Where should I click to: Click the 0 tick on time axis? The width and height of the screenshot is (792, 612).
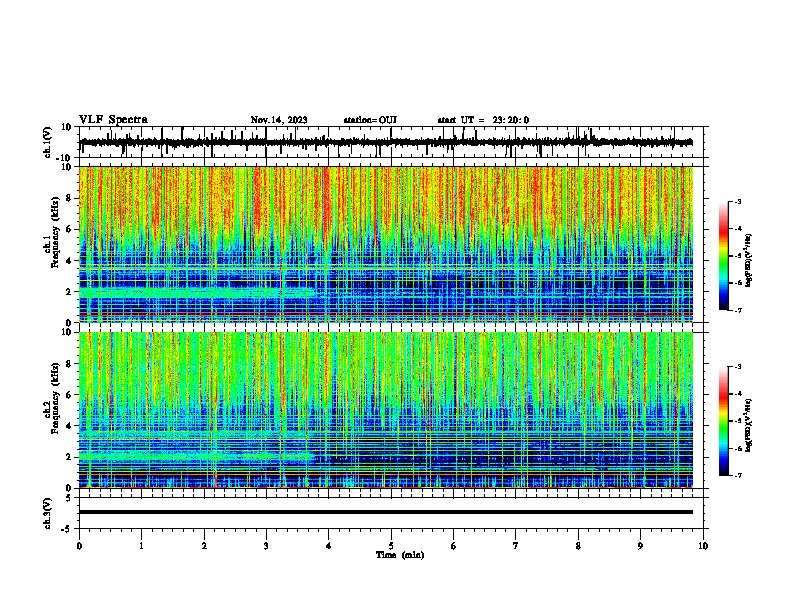tap(79, 546)
